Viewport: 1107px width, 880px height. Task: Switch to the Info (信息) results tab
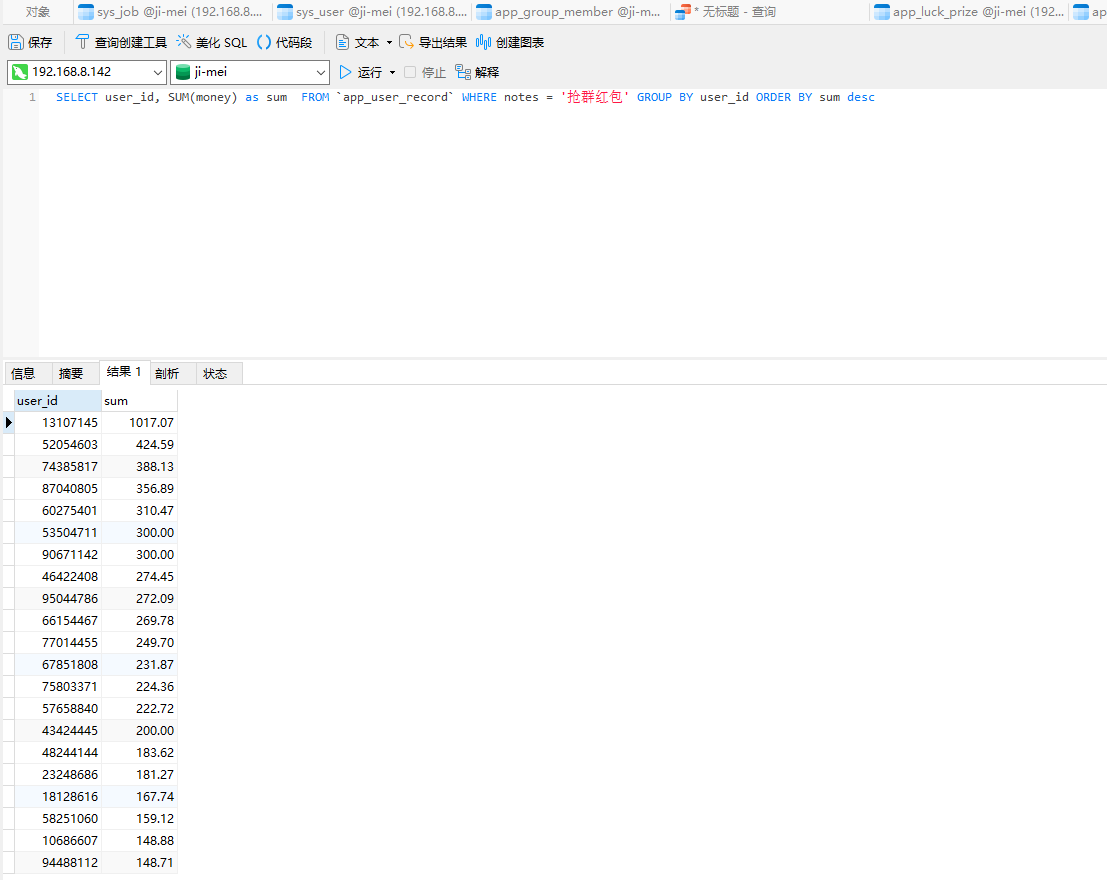[x=23, y=374]
